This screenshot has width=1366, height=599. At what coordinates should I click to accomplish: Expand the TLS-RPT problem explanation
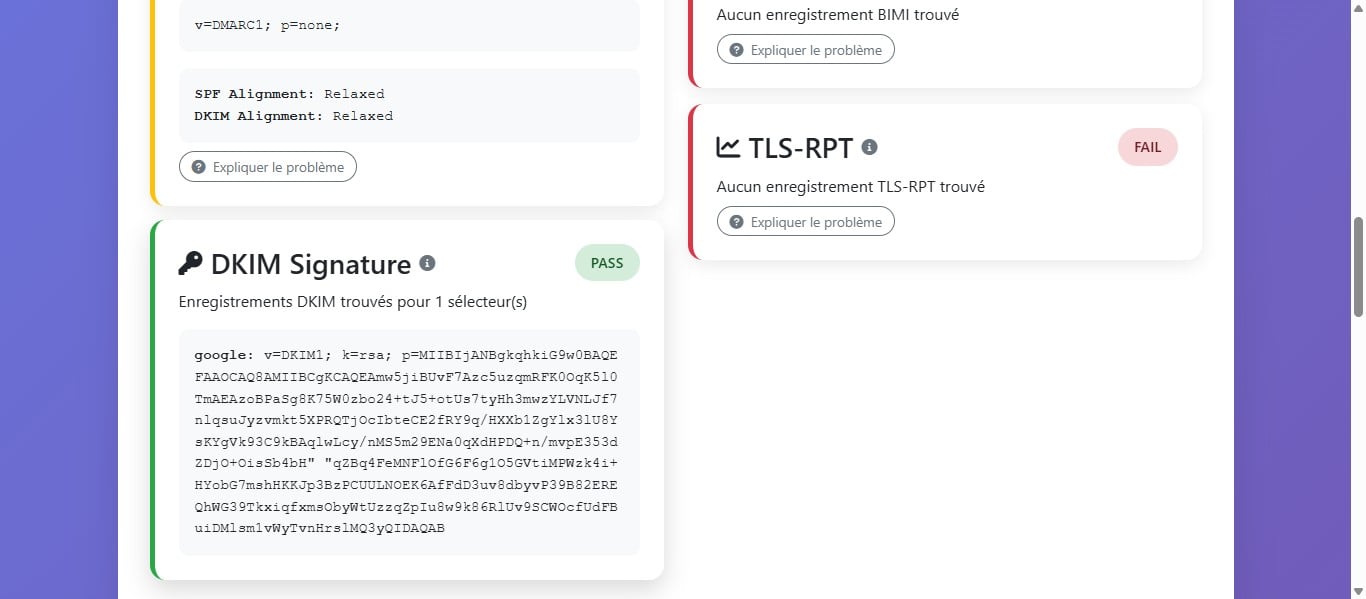point(805,221)
